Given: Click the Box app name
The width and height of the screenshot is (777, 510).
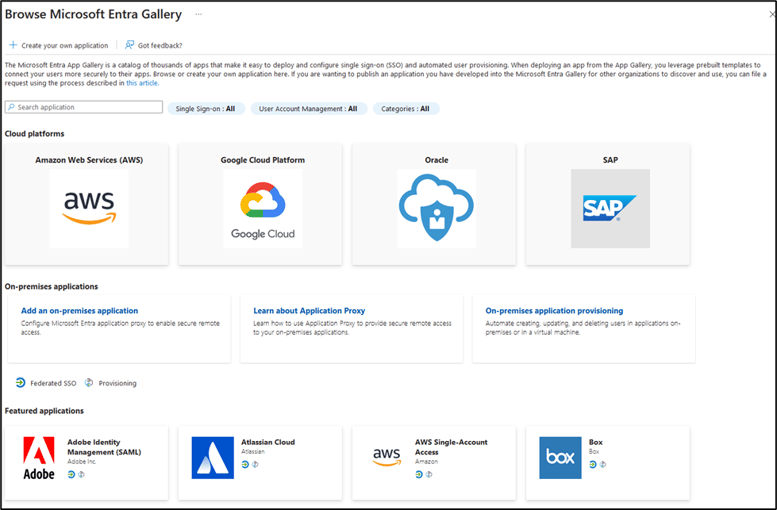Looking at the screenshot, I should (x=596, y=442).
